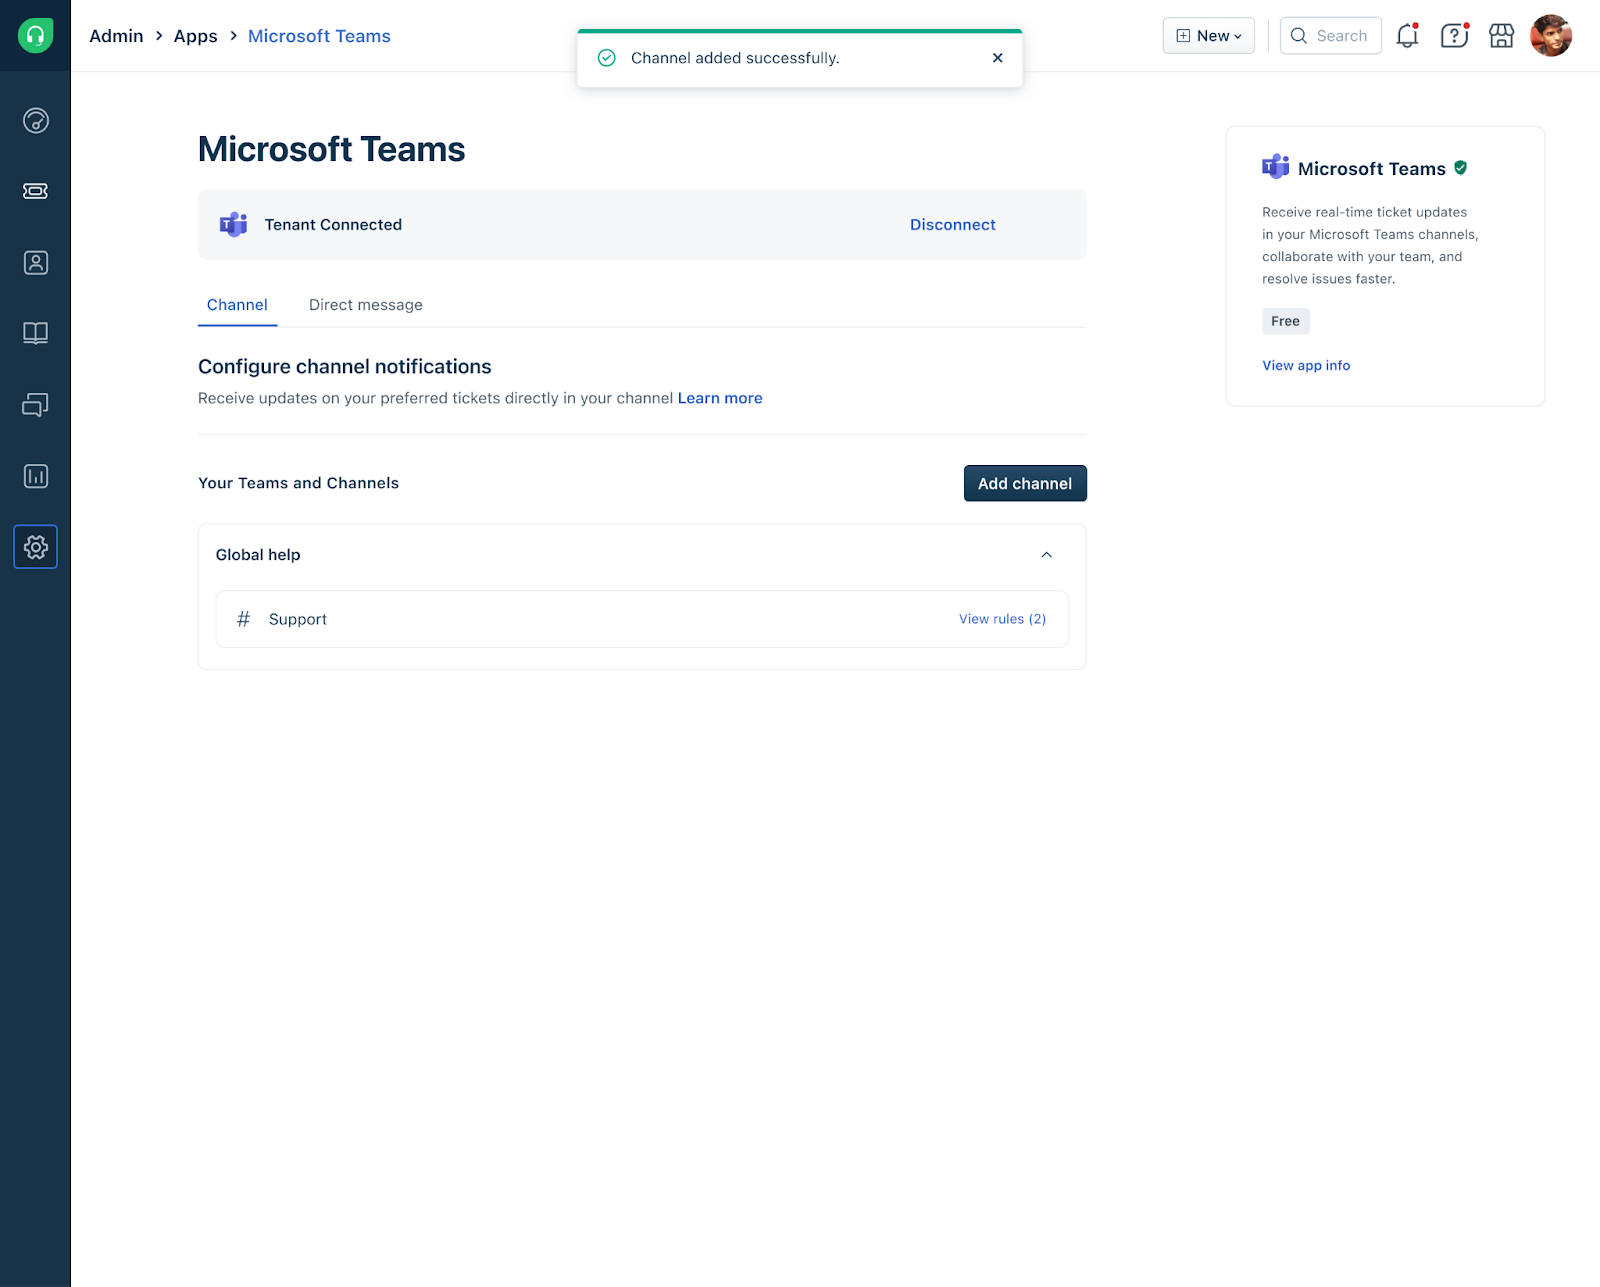The image size is (1600, 1287).
Task: Open the help question mark icon
Action: point(1454,36)
